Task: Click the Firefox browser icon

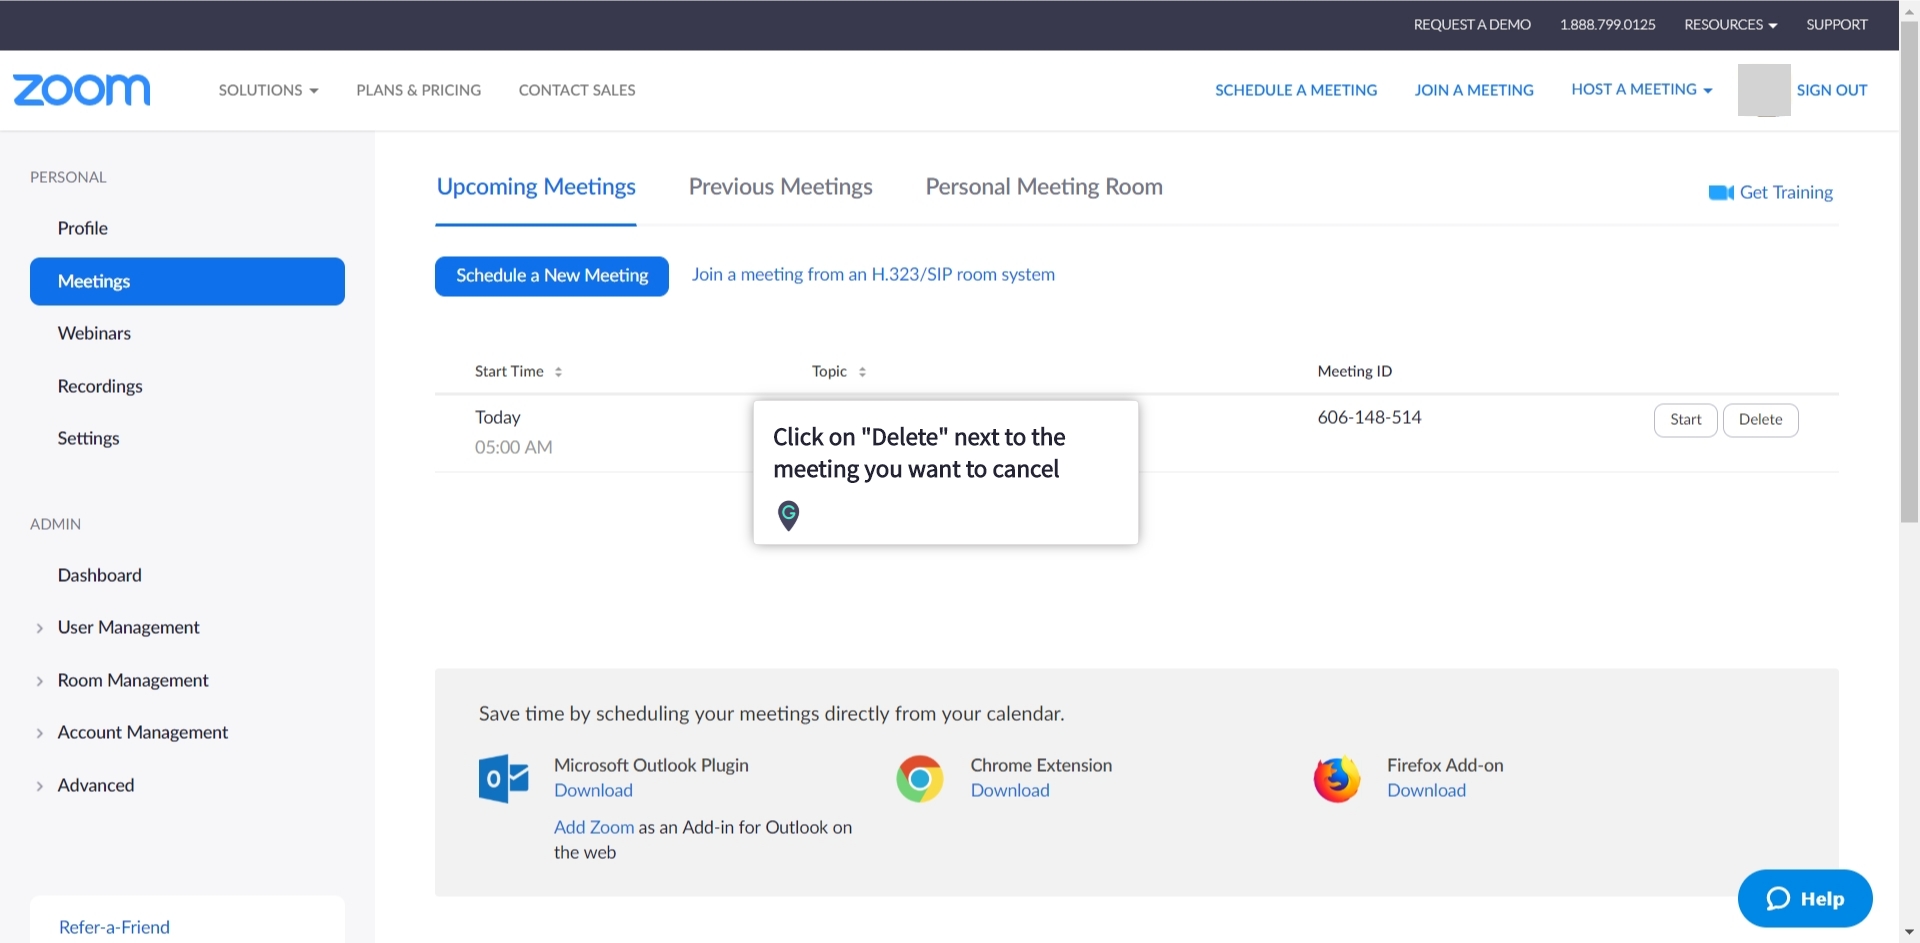Action: [x=1337, y=778]
